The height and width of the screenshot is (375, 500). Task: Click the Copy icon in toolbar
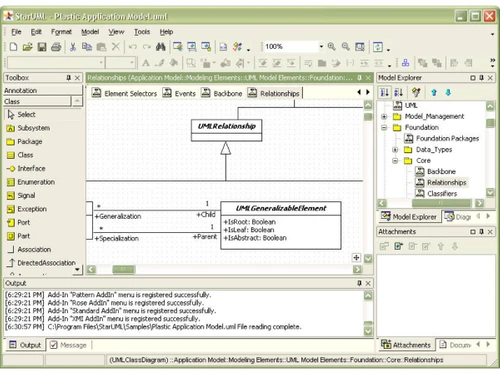point(87,47)
